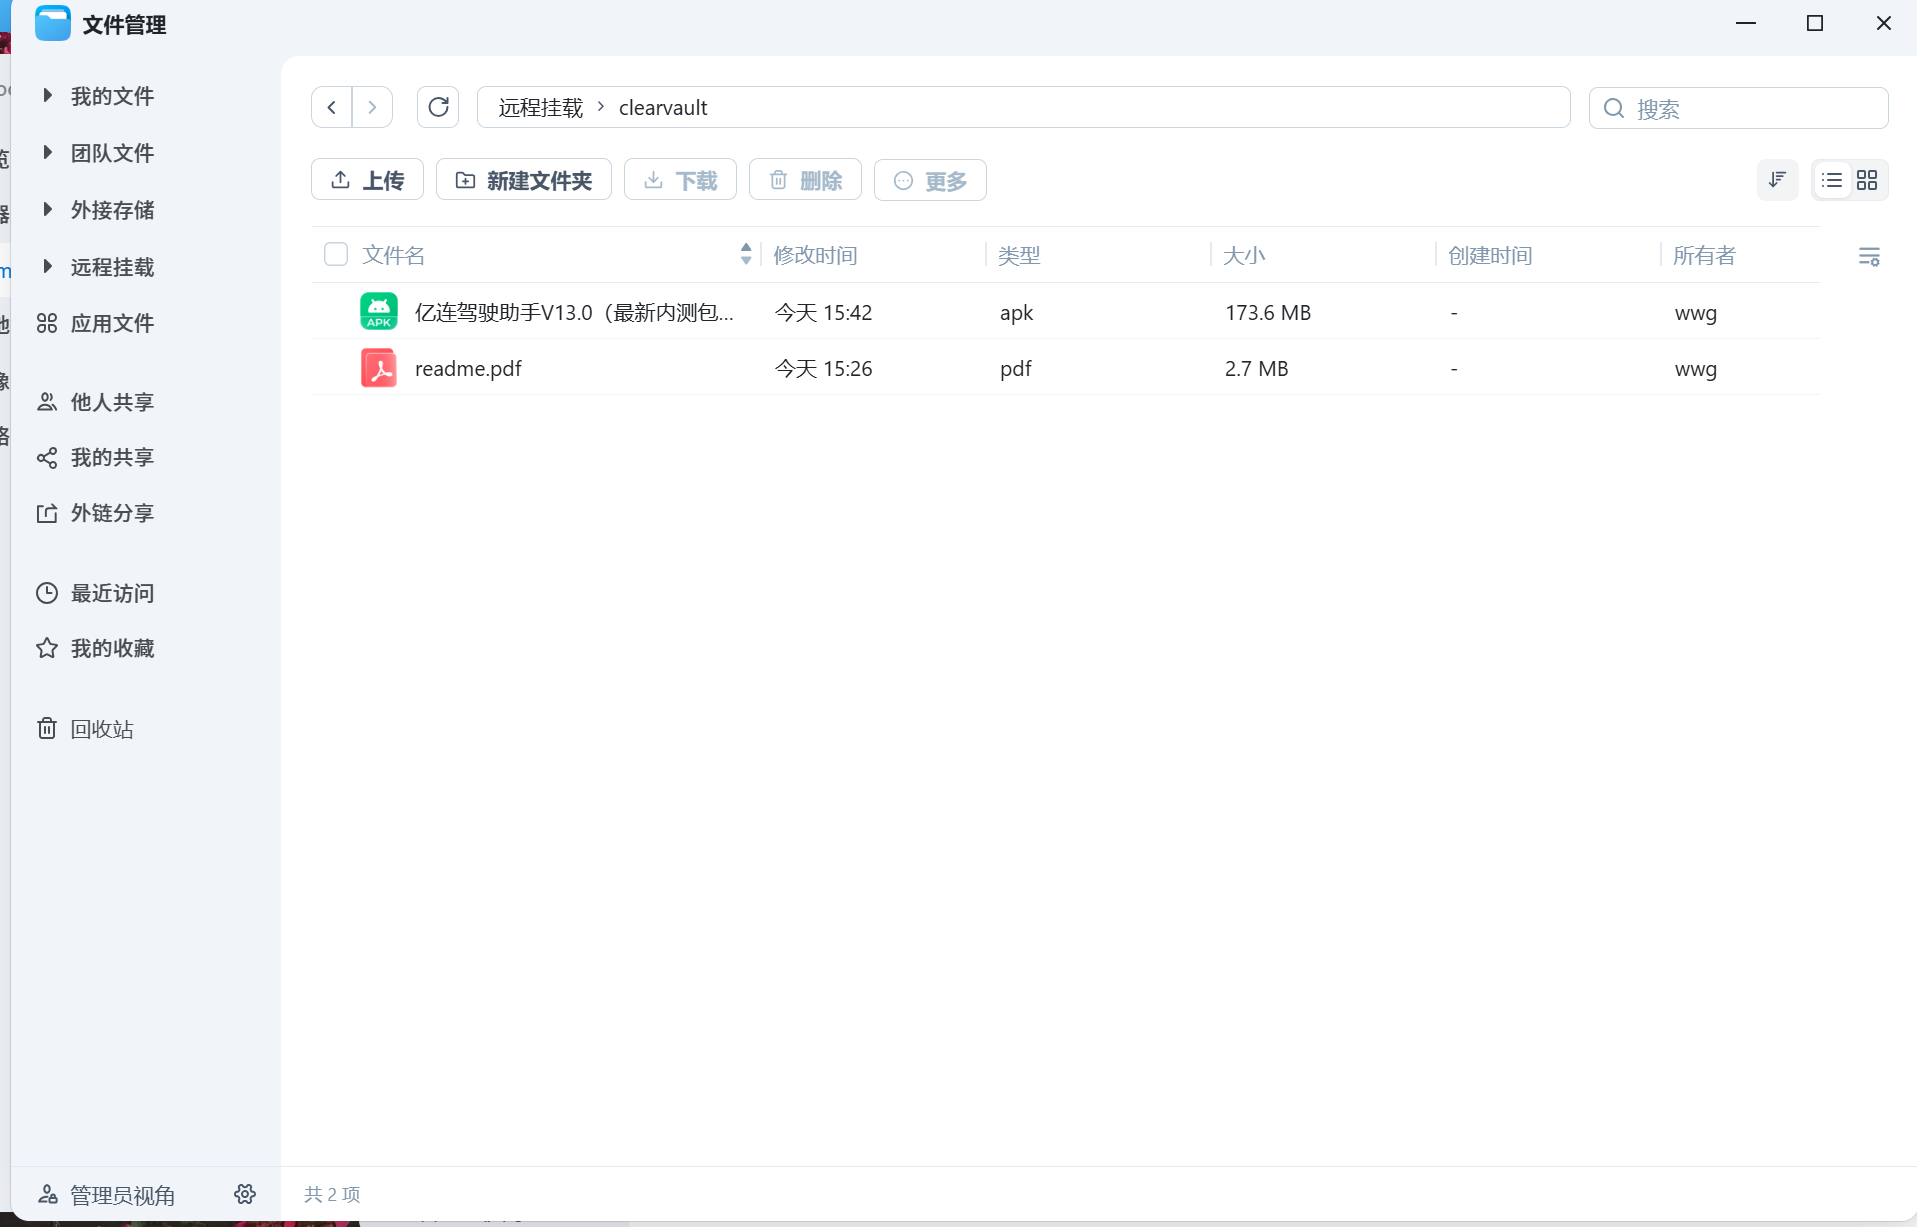Screen dimensions: 1917x1227
Task: Open column settings icon in table header
Action: (1869, 256)
